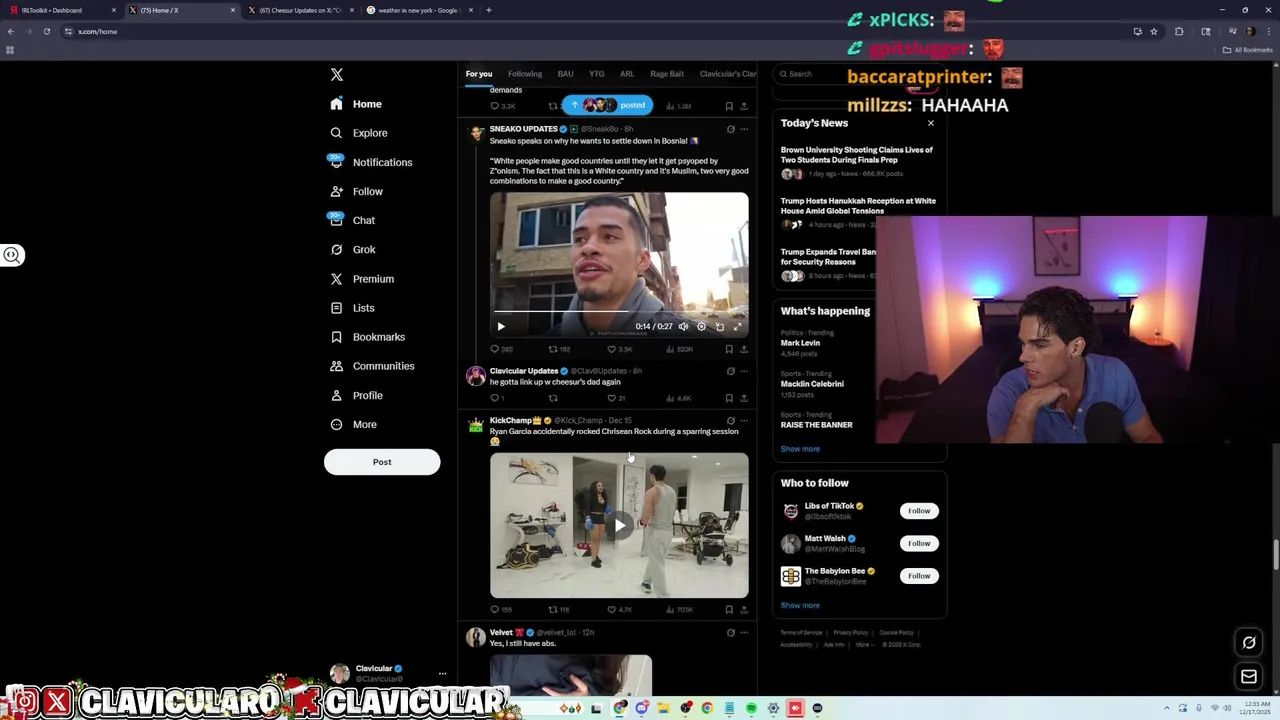Go to Home in sidebar
This screenshot has width=1280, height=720.
click(x=355, y=104)
